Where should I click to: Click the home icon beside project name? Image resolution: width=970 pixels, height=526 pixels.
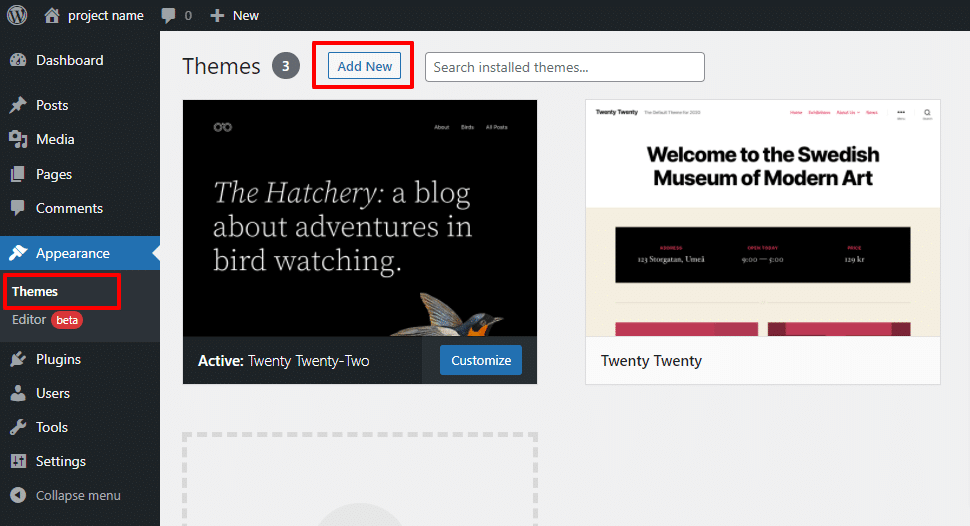(x=52, y=15)
